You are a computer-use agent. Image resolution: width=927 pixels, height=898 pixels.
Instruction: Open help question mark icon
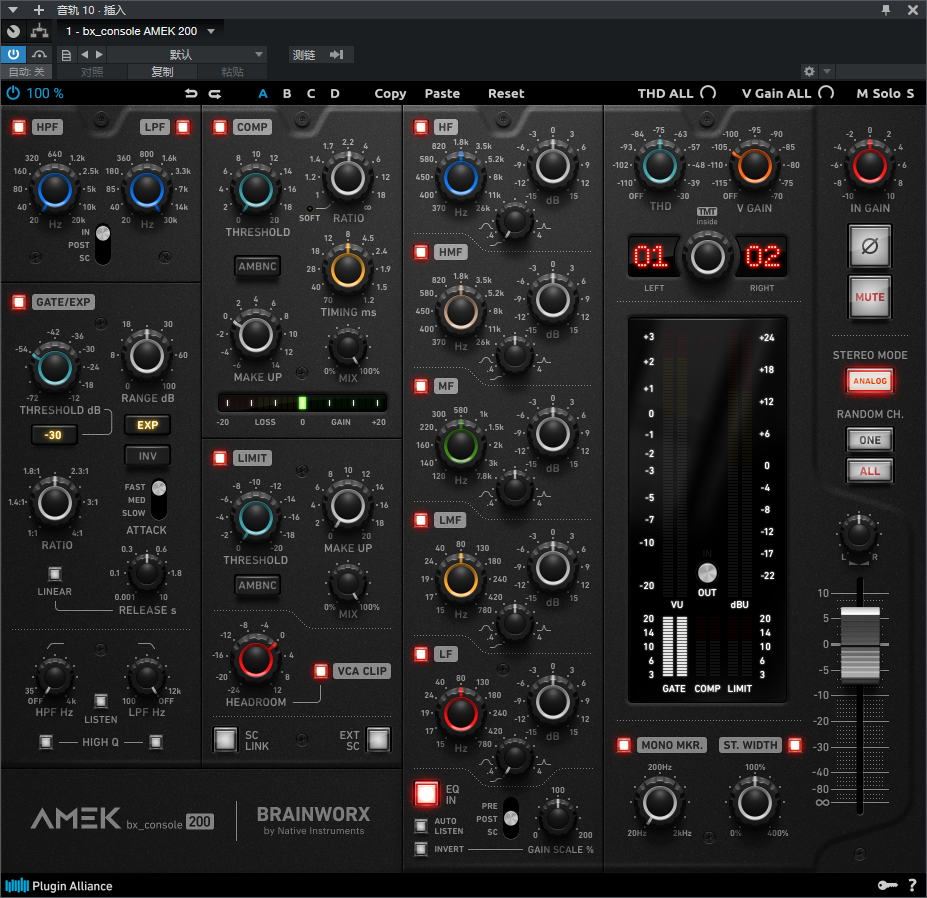[912, 885]
